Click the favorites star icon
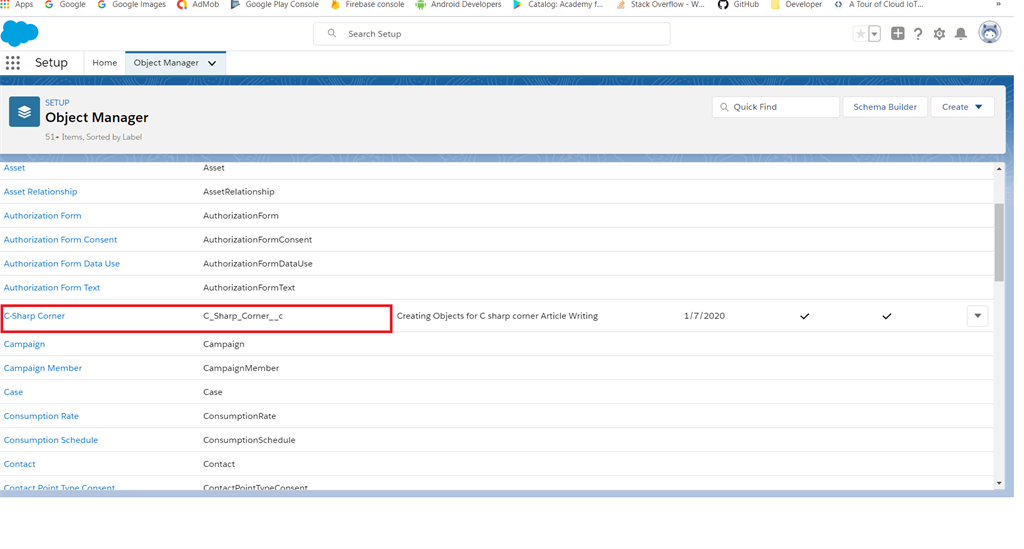The image size is (1024, 549). pyautogui.click(x=860, y=34)
